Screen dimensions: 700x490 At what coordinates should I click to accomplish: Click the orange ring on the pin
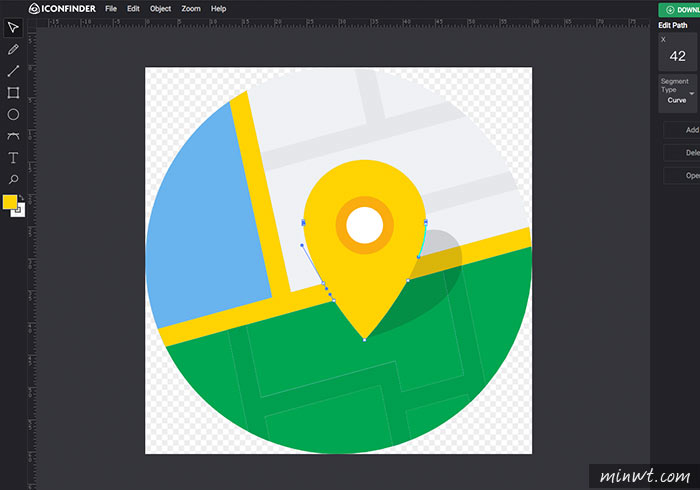click(342, 225)
